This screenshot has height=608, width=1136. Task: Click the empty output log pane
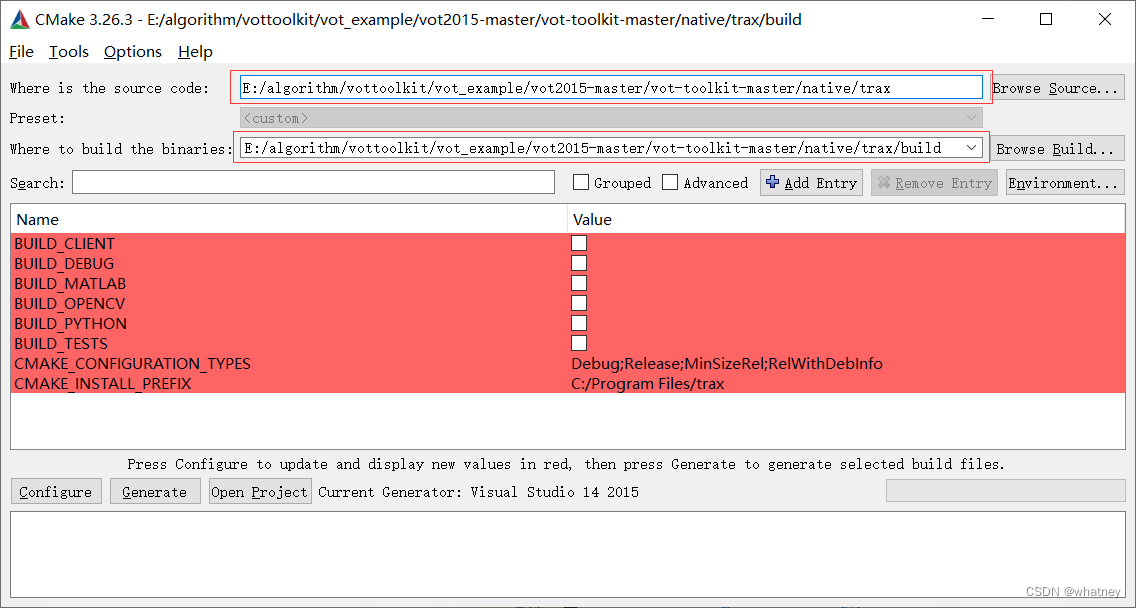pos(567,554)
